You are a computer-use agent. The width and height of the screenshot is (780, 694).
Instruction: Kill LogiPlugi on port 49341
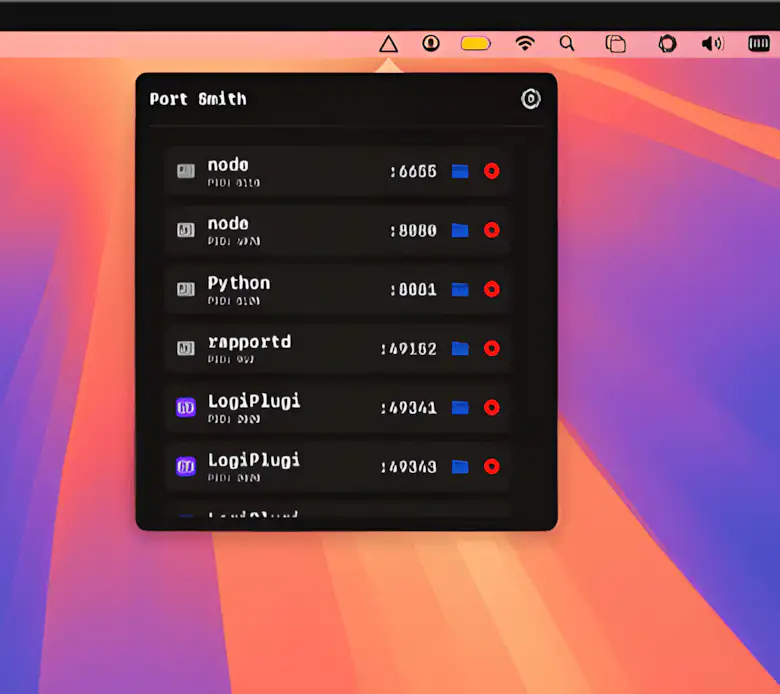pyautogui.click(x=491, y=407)
